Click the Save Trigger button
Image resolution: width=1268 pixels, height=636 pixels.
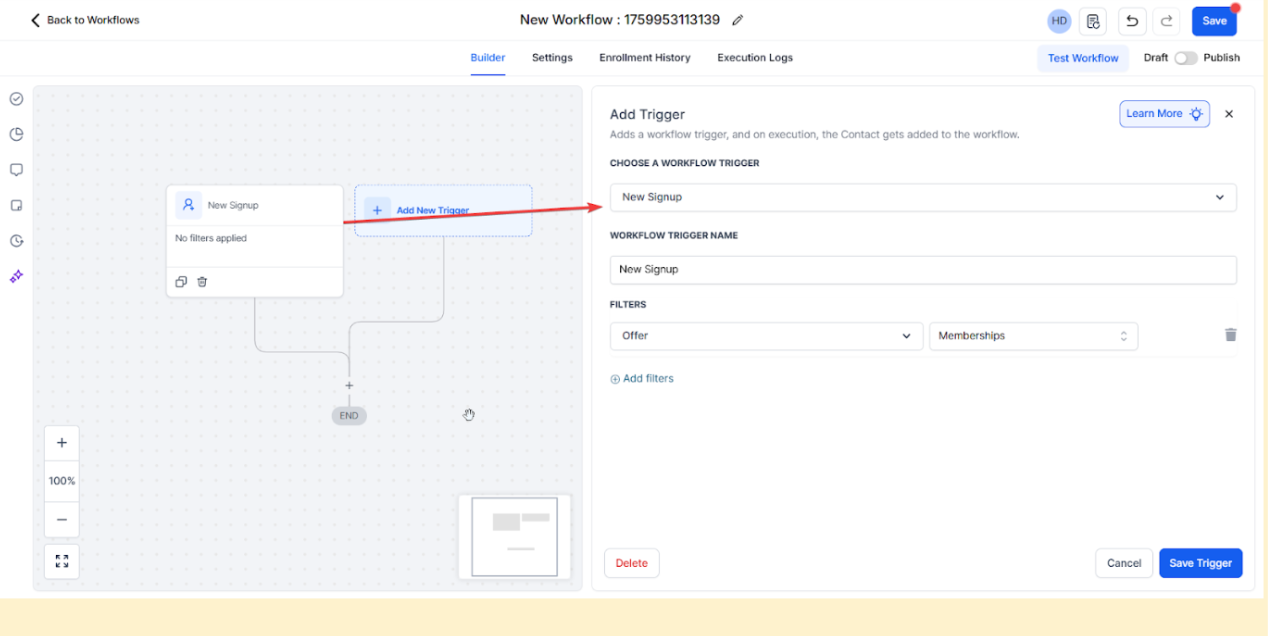[1200, 563]
